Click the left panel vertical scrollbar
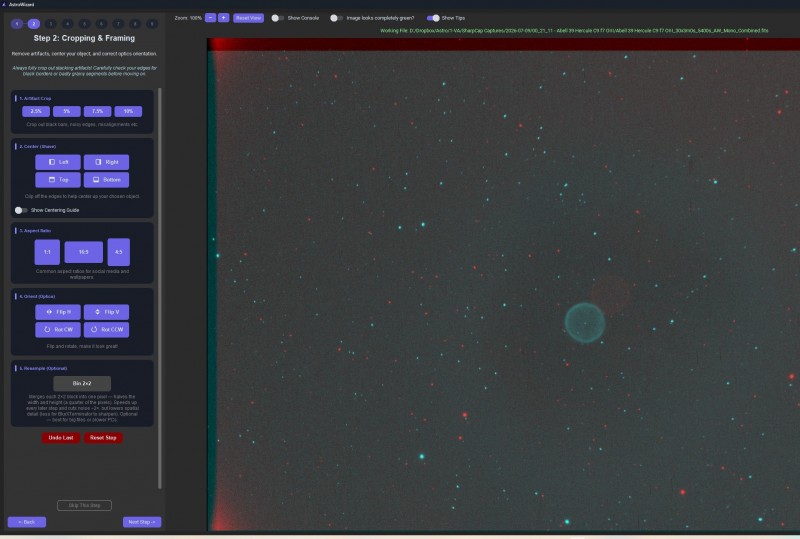 click(x=160, y=288)
